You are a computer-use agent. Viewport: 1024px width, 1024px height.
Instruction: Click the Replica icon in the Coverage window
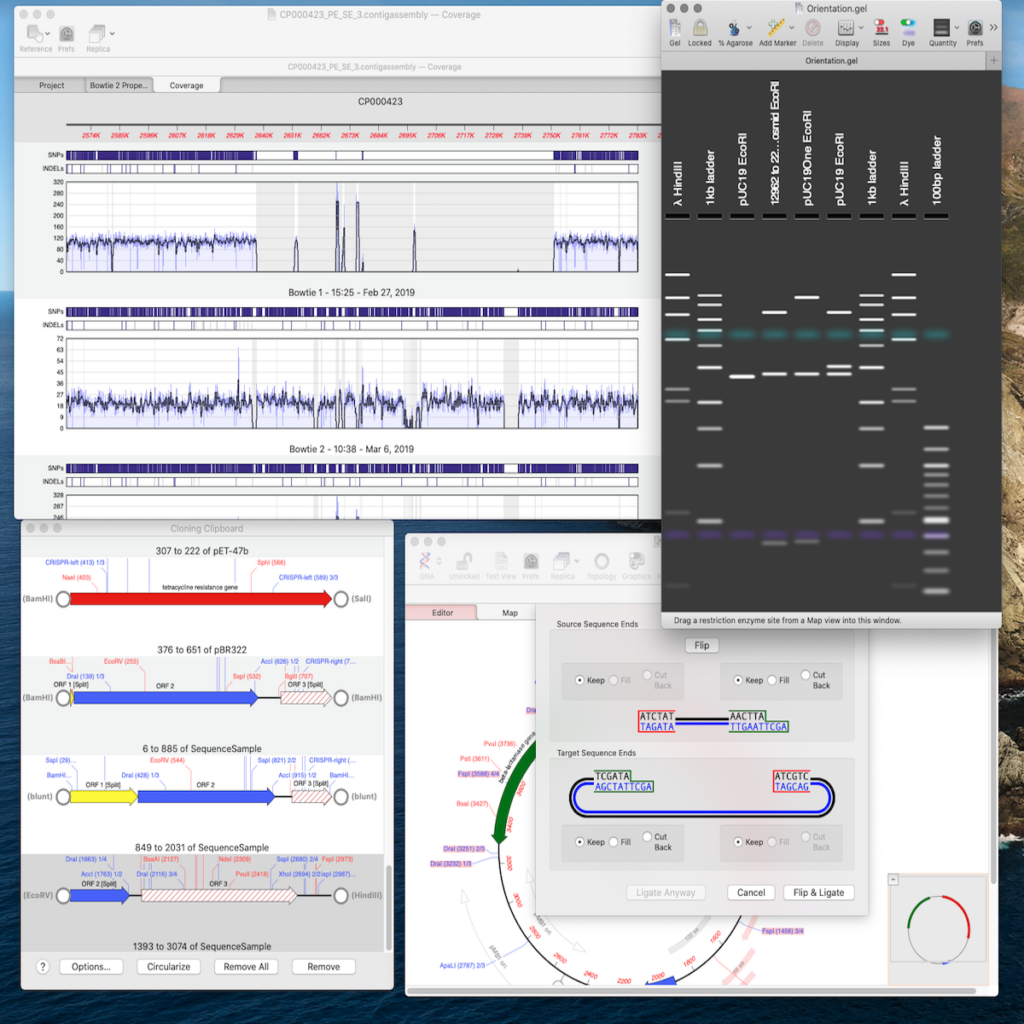[97, 33]
